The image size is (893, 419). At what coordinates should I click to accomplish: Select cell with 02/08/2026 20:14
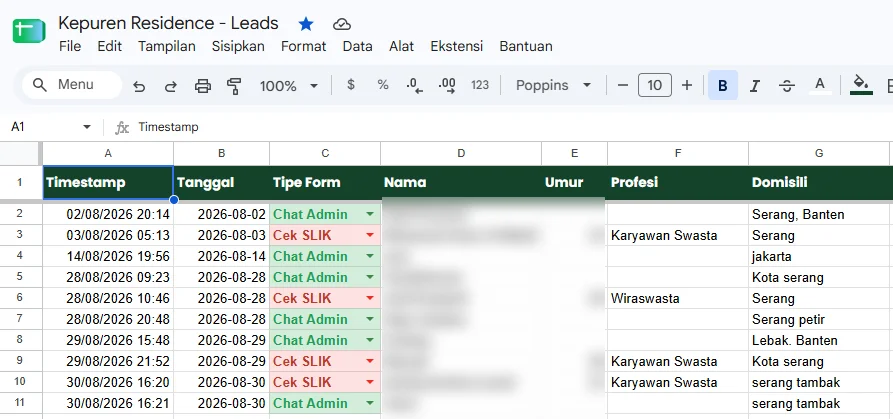(x=108, y=215)
